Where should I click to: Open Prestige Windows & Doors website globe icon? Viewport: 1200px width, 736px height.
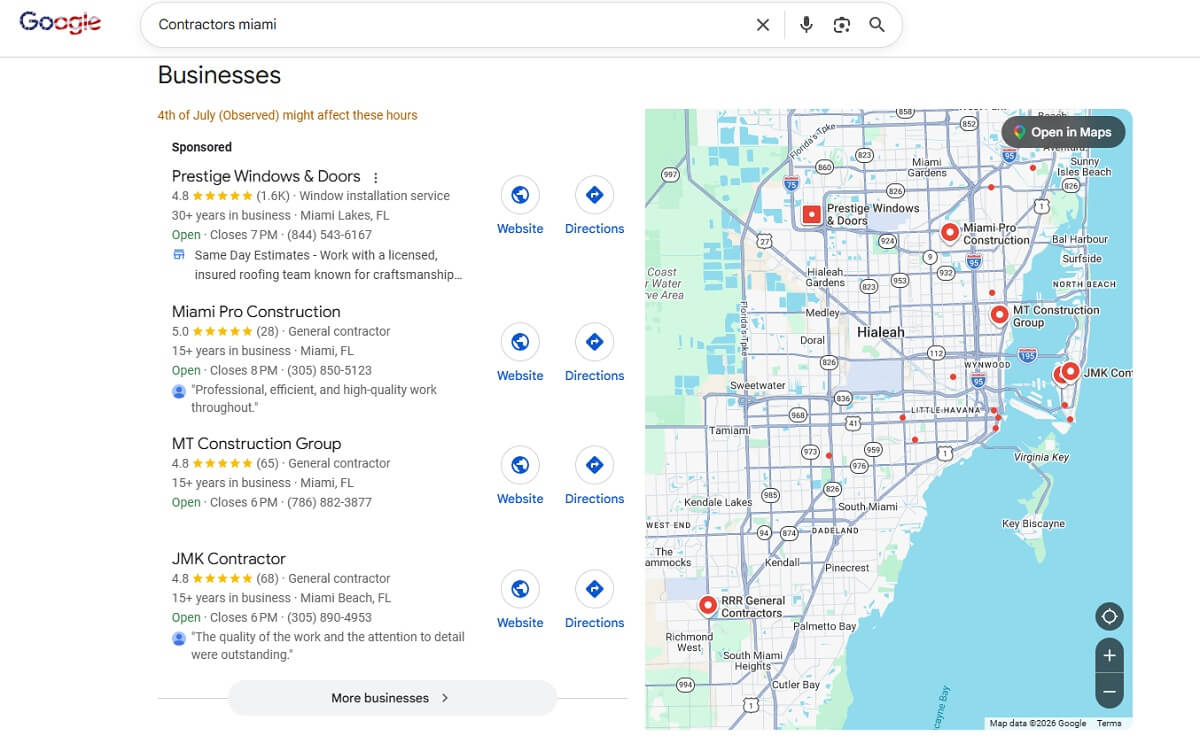pyautogui.click(x=520, y=195)
